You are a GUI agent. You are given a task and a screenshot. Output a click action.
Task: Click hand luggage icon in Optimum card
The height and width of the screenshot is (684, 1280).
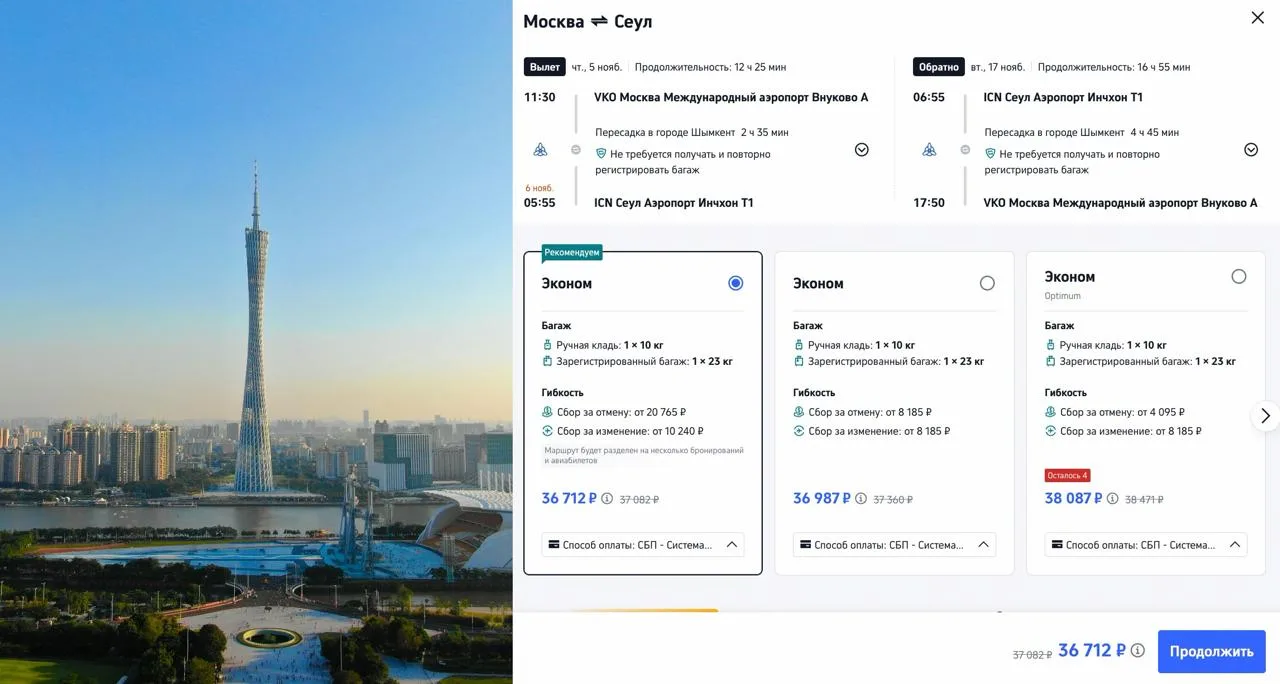coord(1050,345)
